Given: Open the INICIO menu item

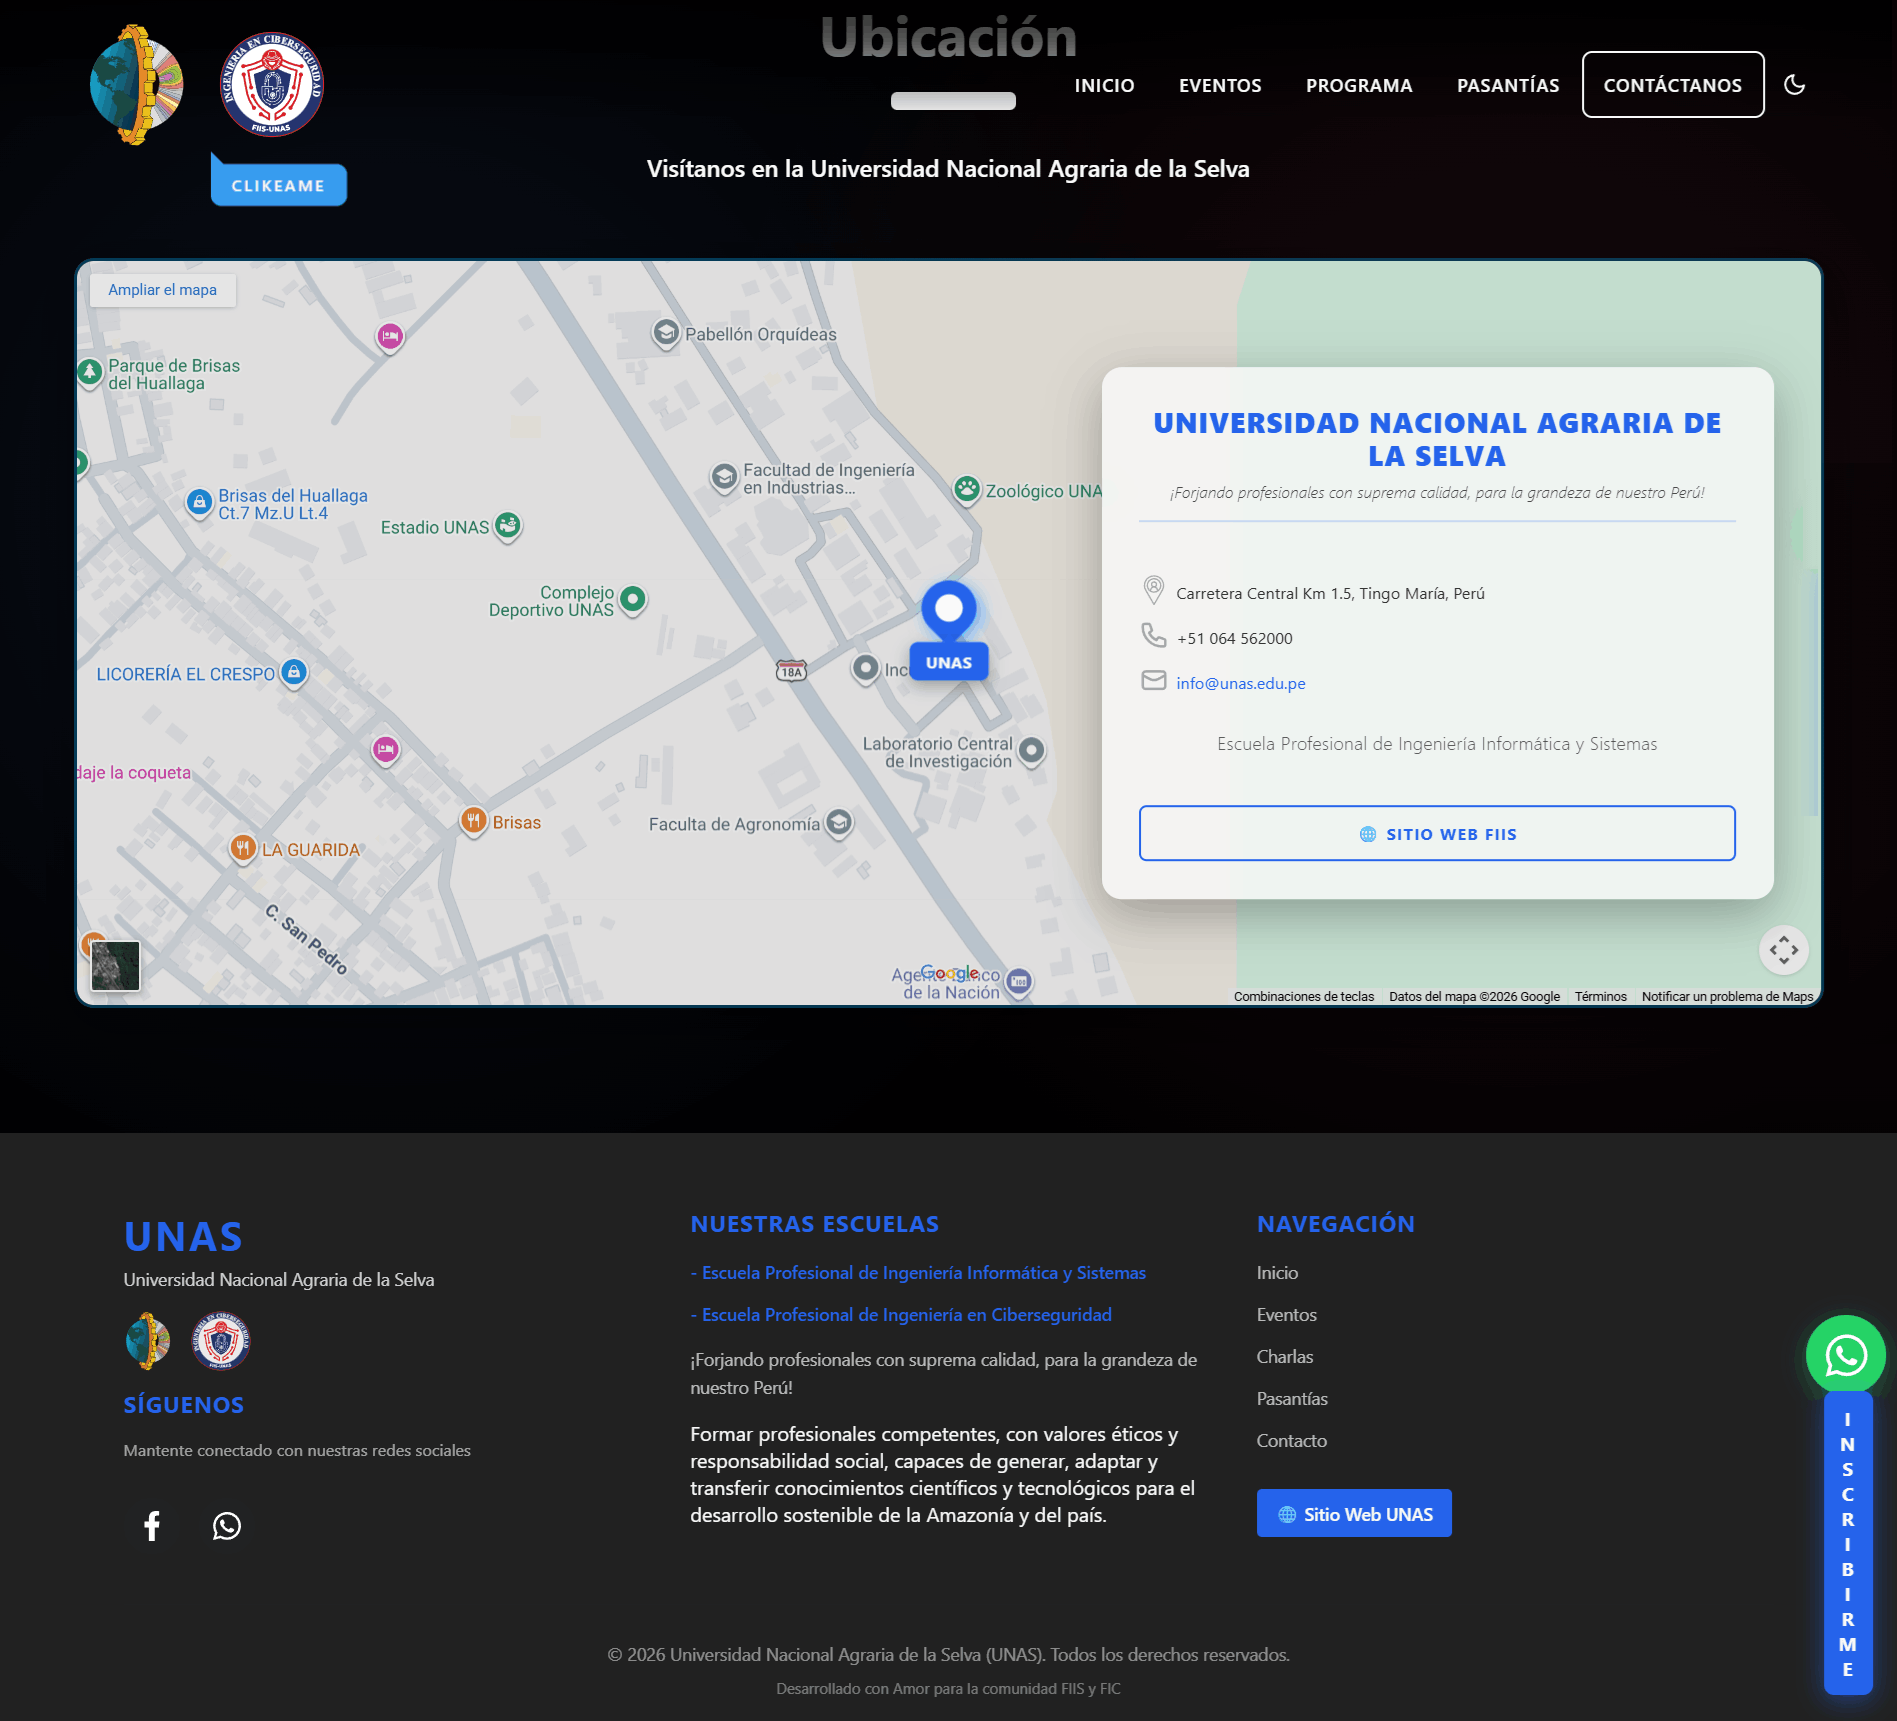Looking at the screenshot, I should (x=1104, y=86).
